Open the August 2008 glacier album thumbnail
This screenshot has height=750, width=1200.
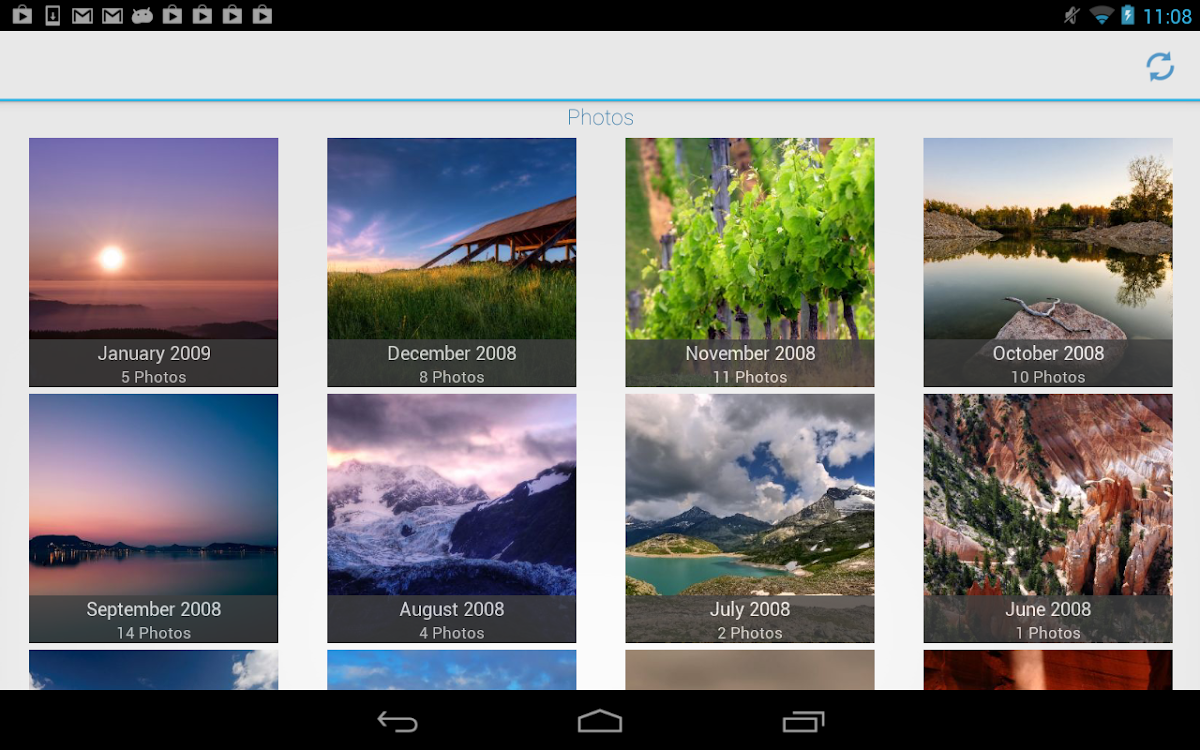coord(451,518)
